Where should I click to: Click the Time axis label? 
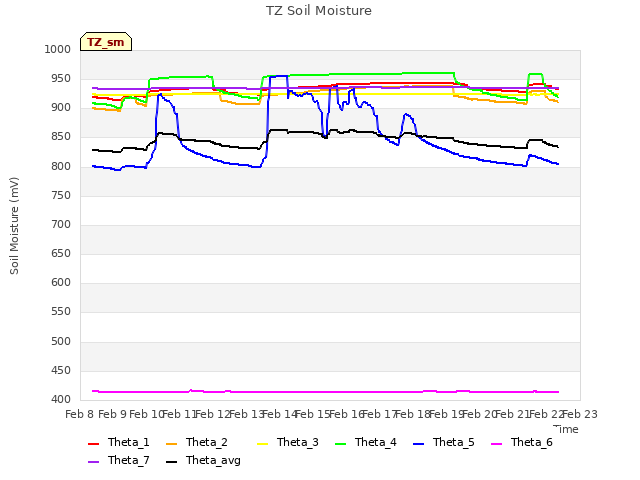pyautogui.click(x=566, y=429)
